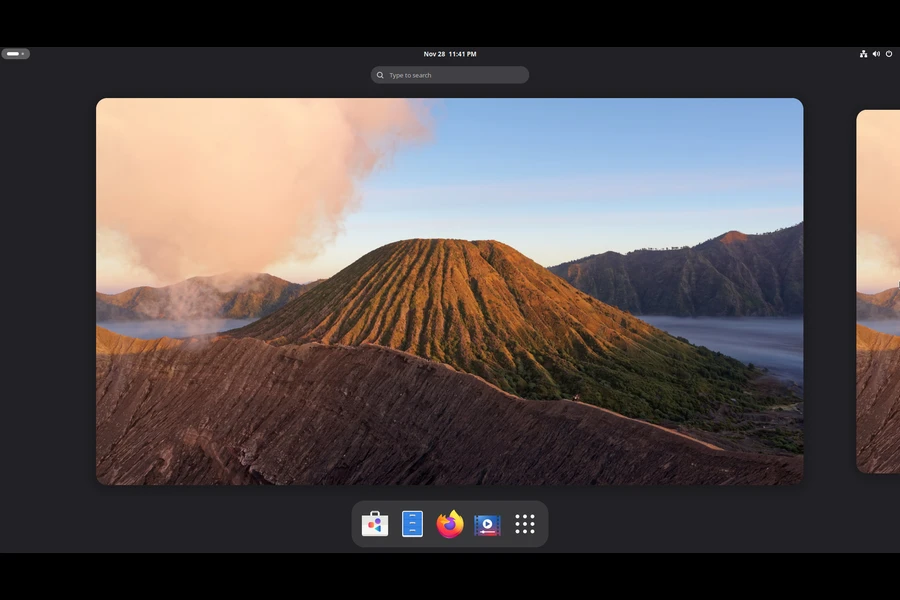Expand the partially visible workspace on the right
900x600 pixels.
click(x=878, y=290)
